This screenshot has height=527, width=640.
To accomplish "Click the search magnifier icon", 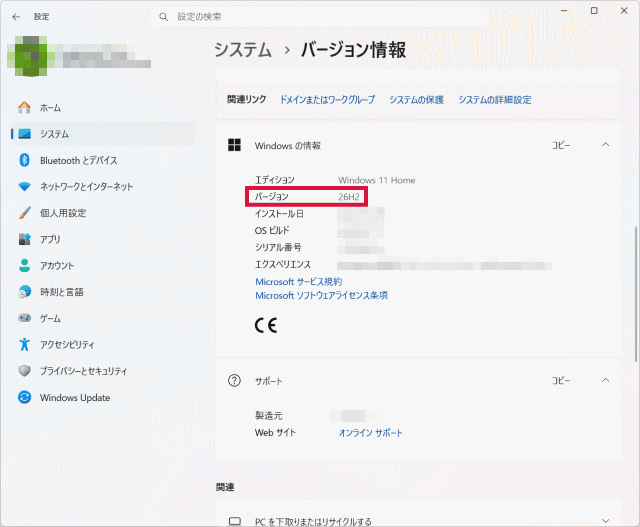I will 163,17.
